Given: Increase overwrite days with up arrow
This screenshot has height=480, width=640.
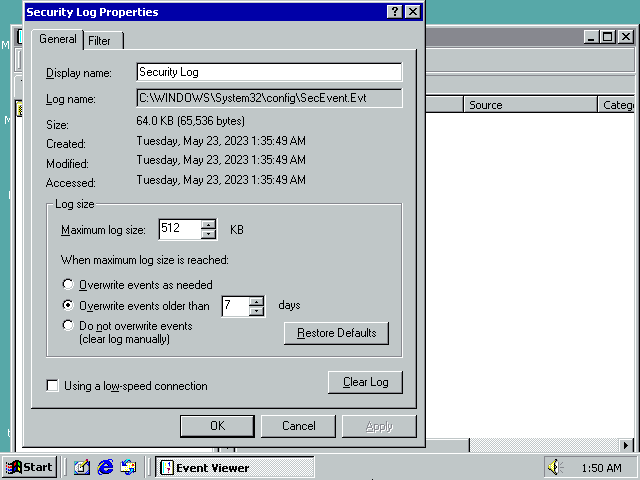Looking at the screenshot, I should 256,302.
